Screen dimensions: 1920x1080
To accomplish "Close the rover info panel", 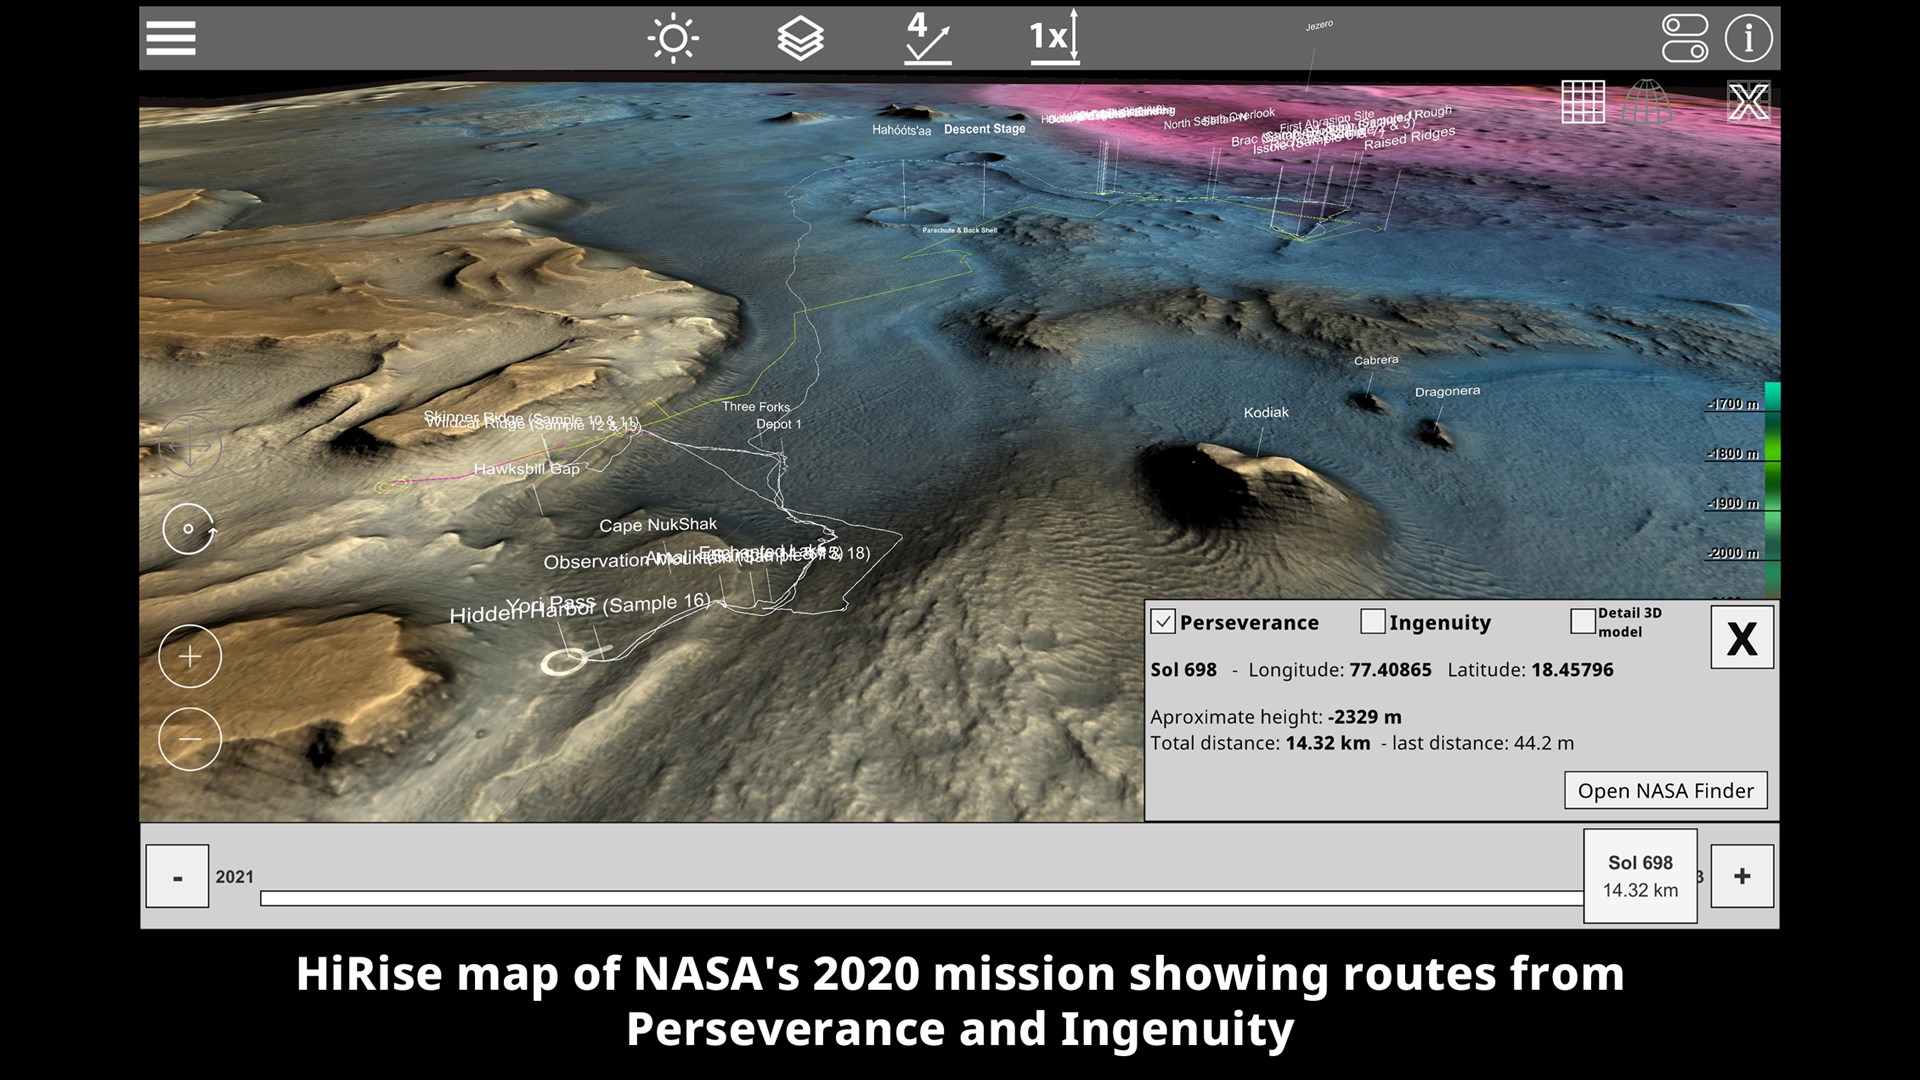I will pyautogui.click(x=1741, y=637).
